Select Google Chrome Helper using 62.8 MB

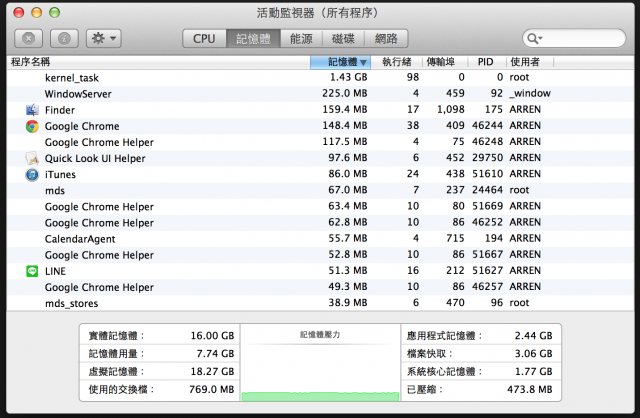320,223
